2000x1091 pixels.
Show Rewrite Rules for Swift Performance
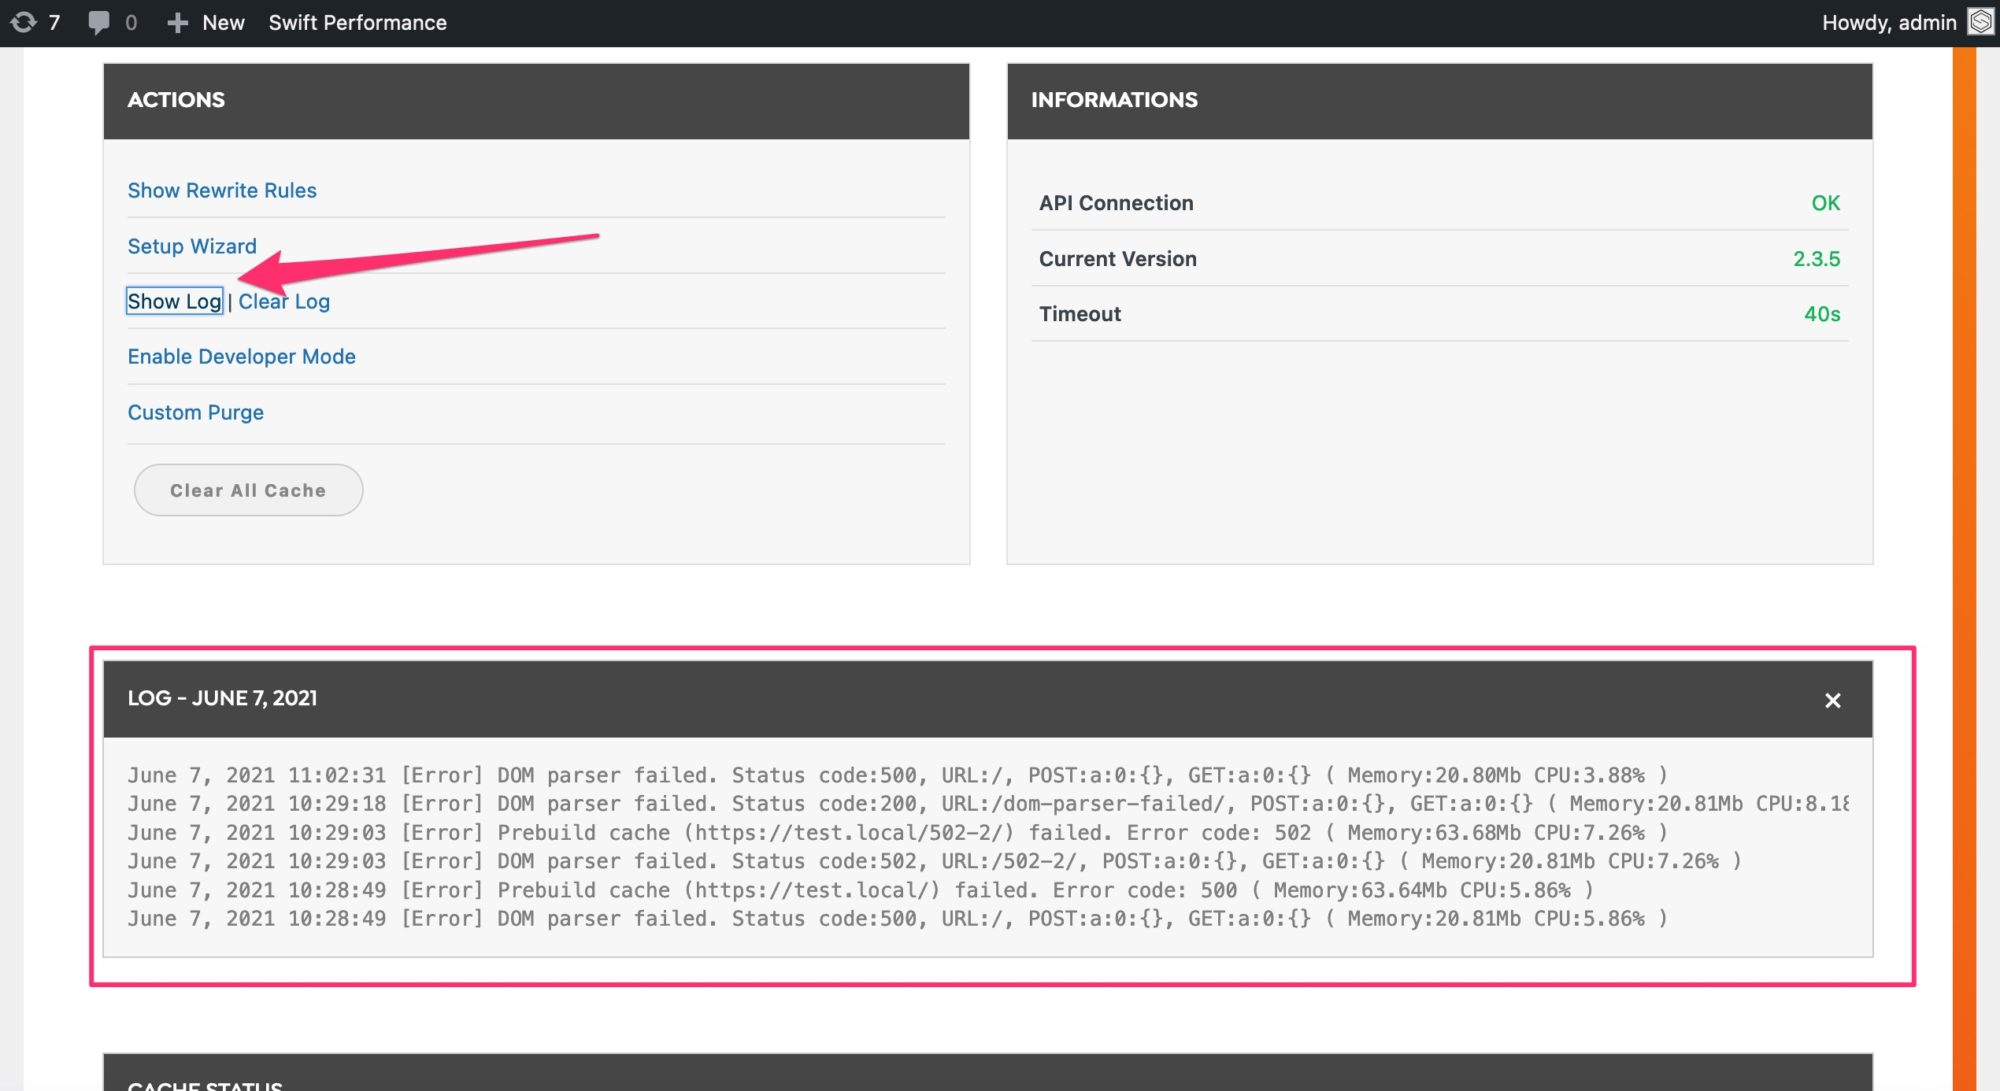pos(222,190)
